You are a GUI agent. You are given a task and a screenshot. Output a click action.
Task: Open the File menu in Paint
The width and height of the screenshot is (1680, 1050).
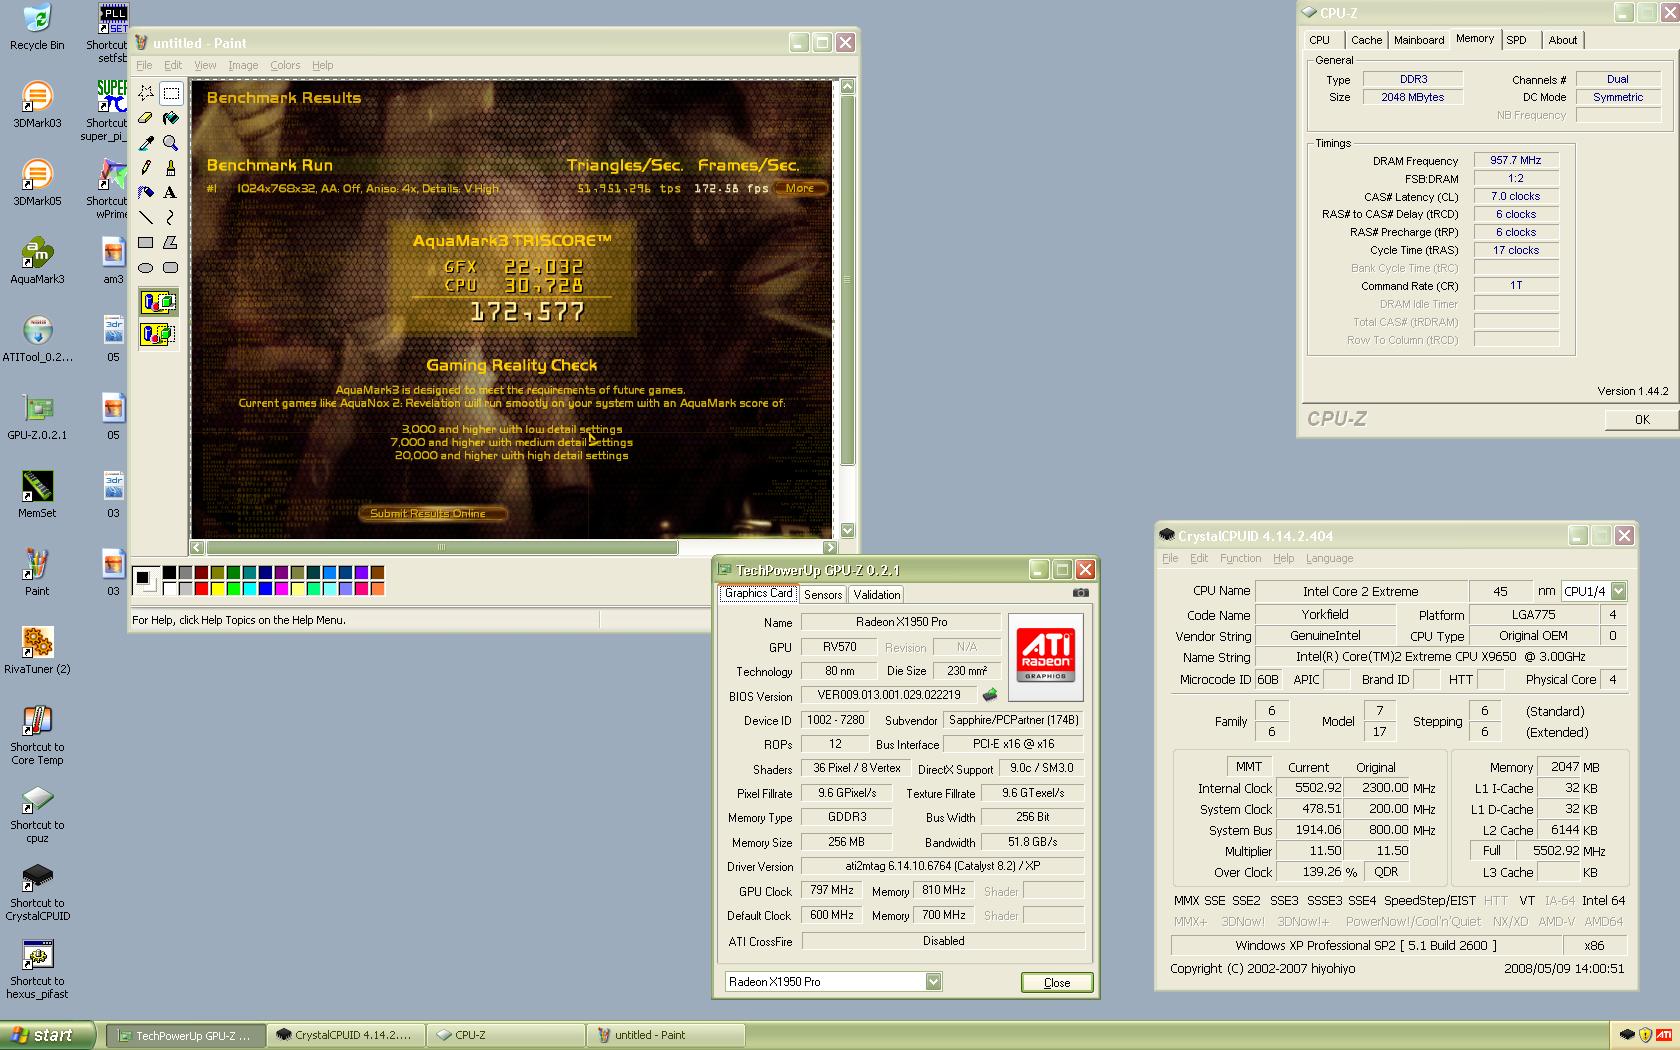[144, 65]
